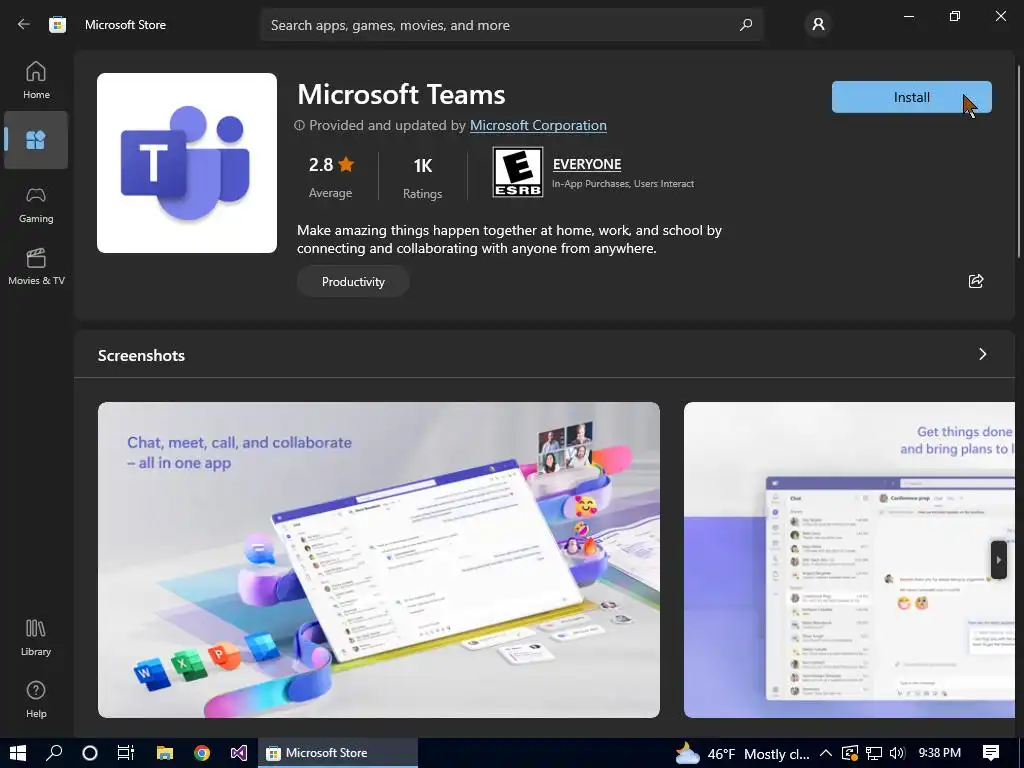Click the Microsoft Store logo icon

[x=57, y=25]
